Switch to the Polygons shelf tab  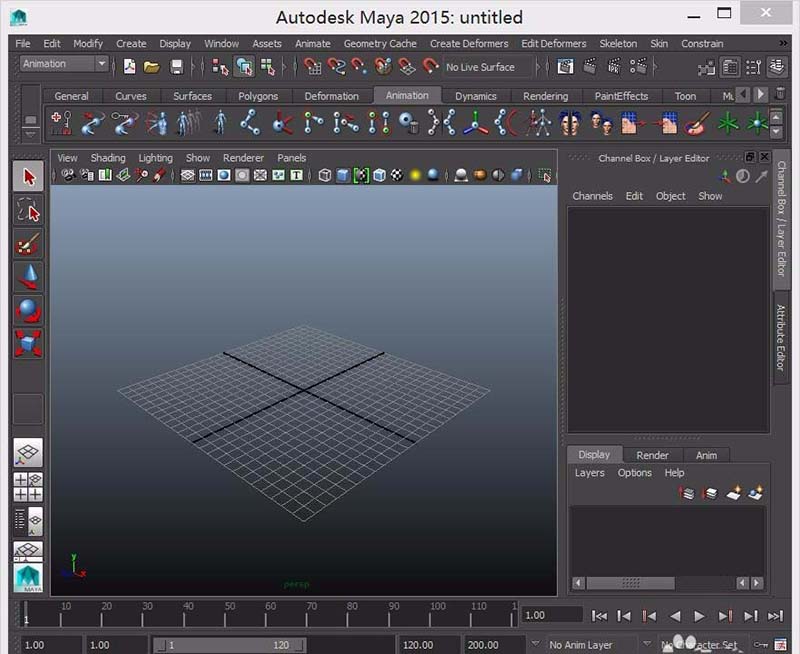tap(258, 96)
